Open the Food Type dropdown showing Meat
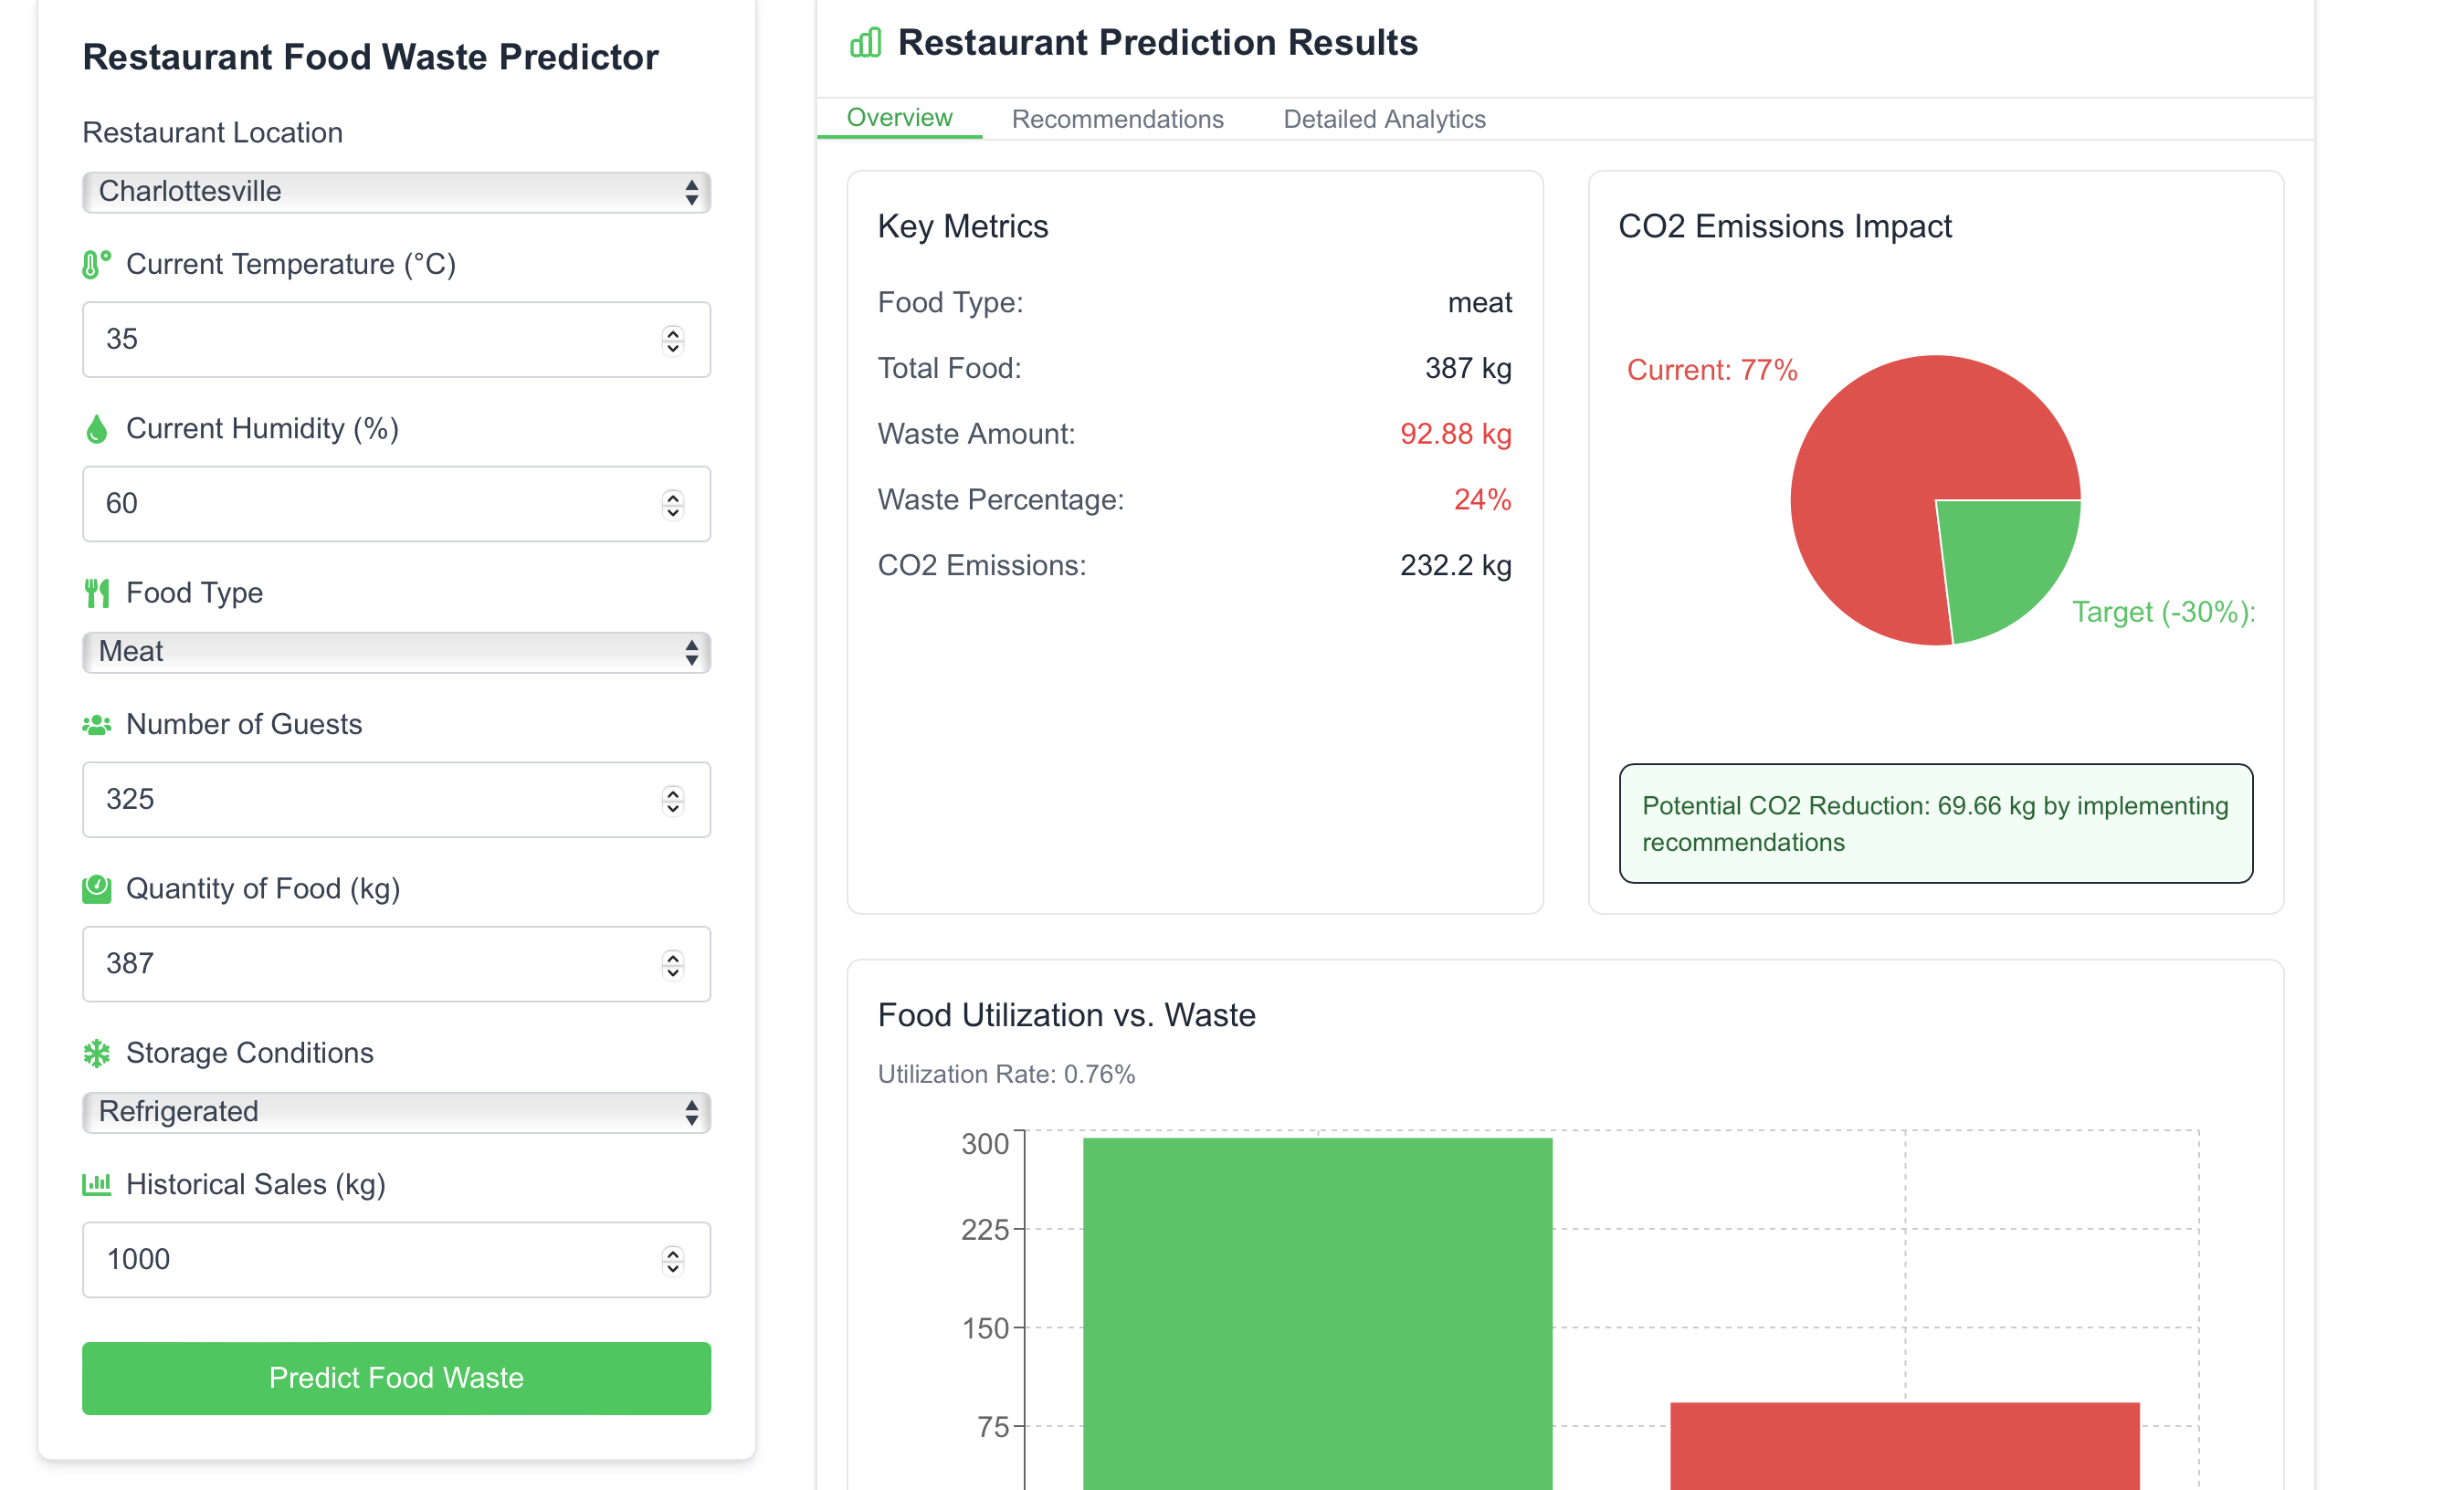This screenshot has height=1490, width=2464. pyautogui.click(x=396, y=652)
